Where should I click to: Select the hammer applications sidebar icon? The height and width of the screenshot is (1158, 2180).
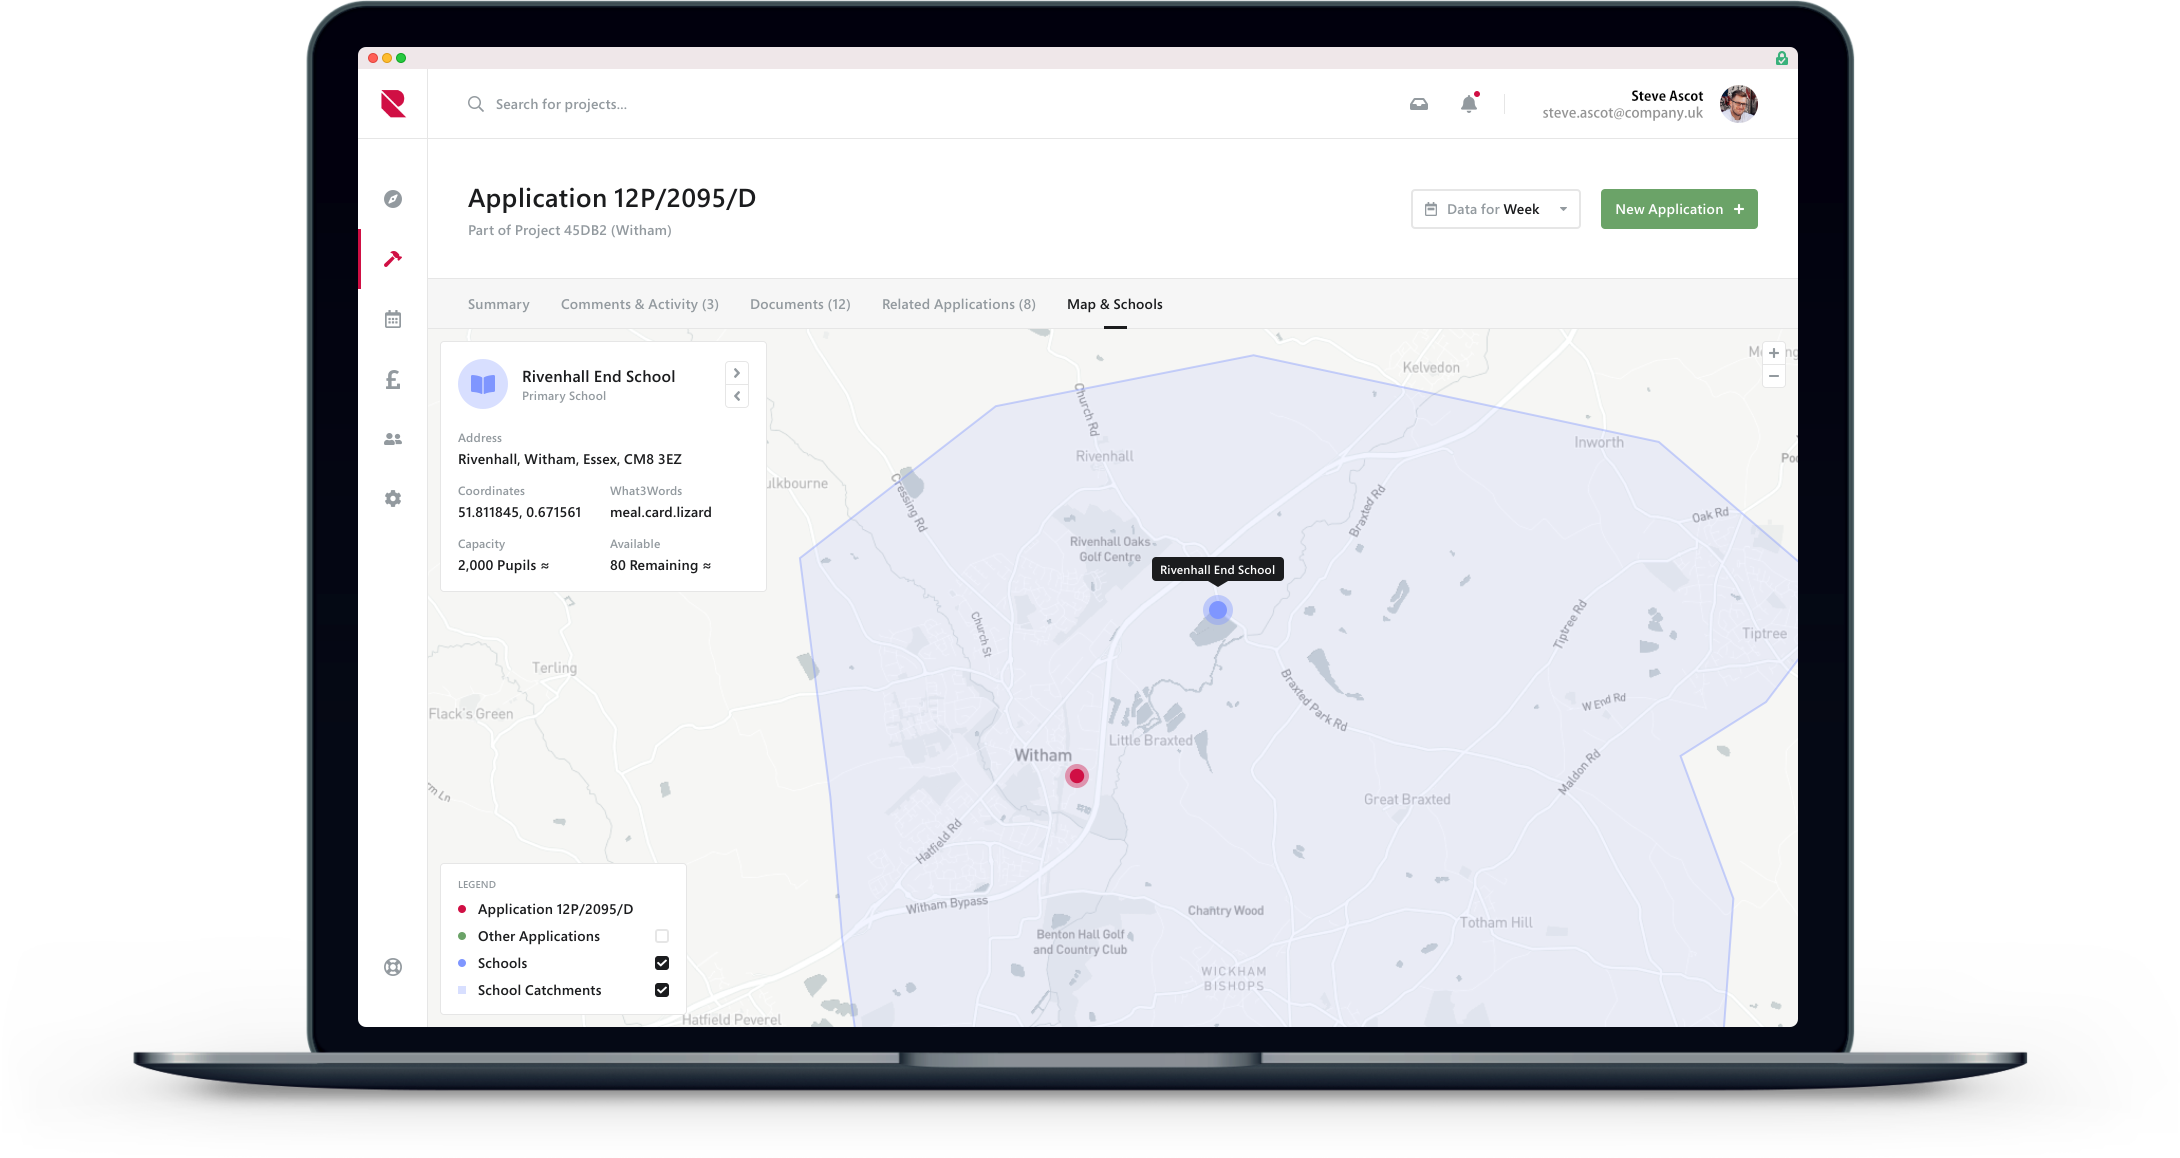coord(393,259)
